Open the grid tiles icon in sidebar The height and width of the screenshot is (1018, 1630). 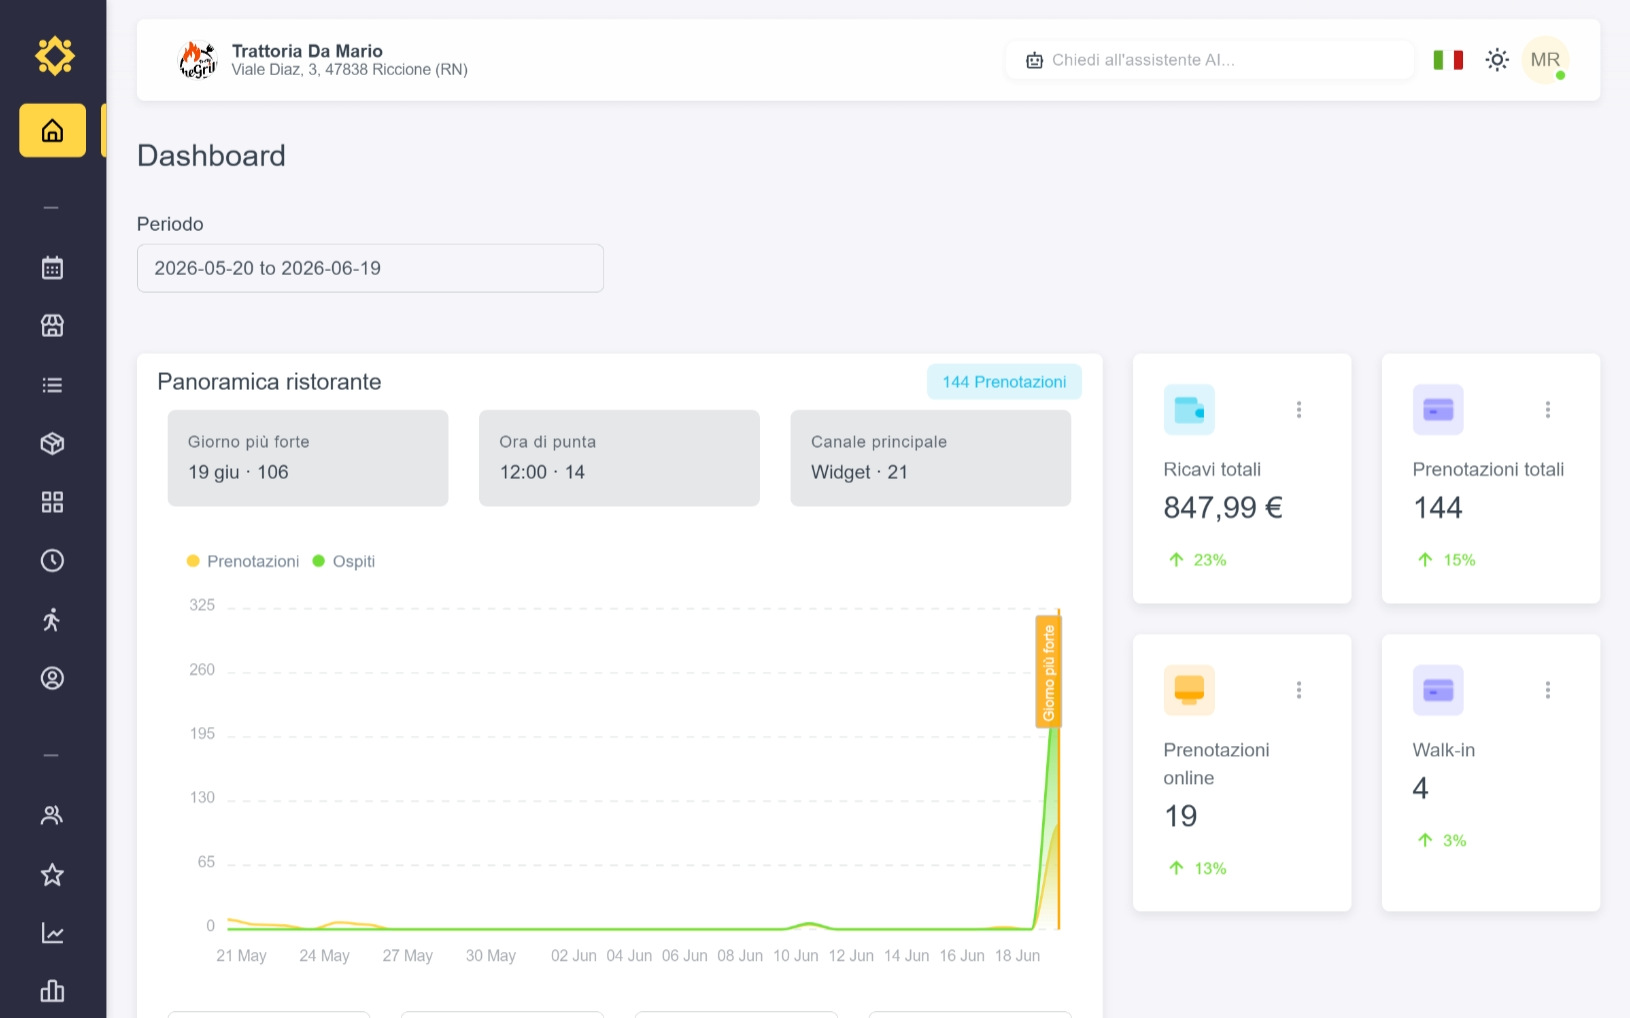pos(52,502)
